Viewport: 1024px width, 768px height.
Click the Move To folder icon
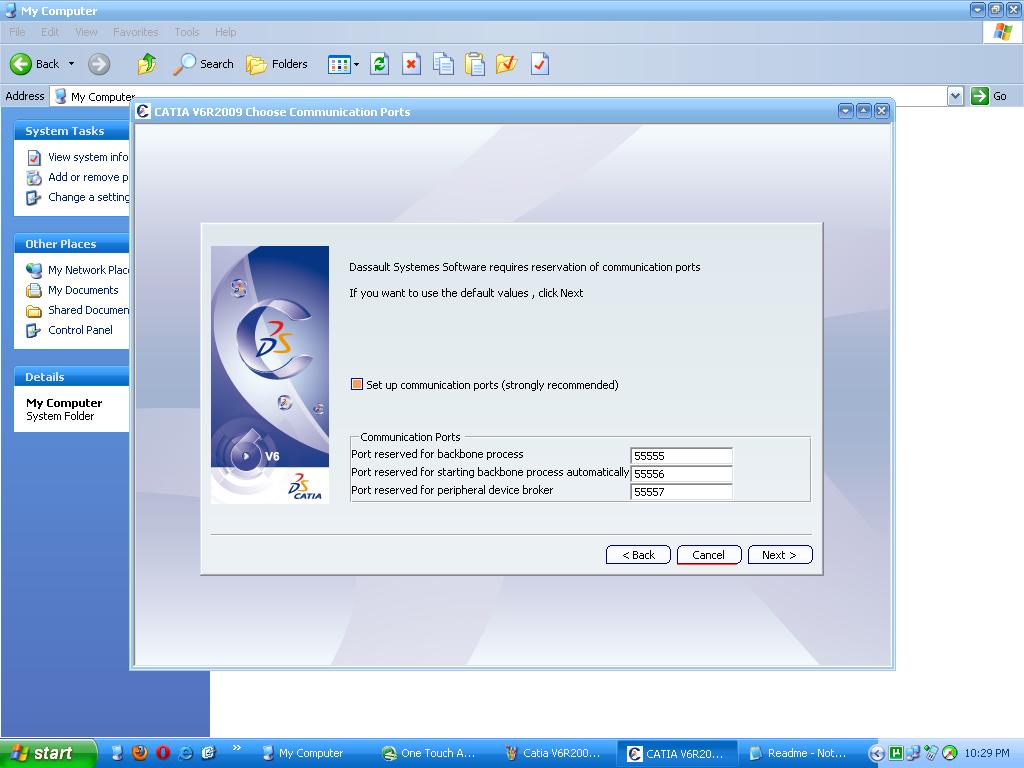tap(506, 64)
